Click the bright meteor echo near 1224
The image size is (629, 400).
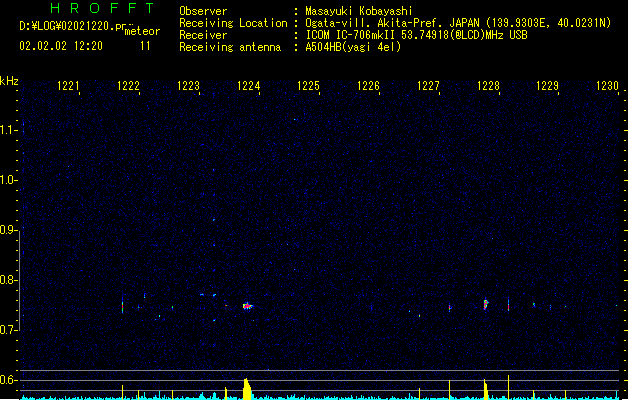point(248,306)
